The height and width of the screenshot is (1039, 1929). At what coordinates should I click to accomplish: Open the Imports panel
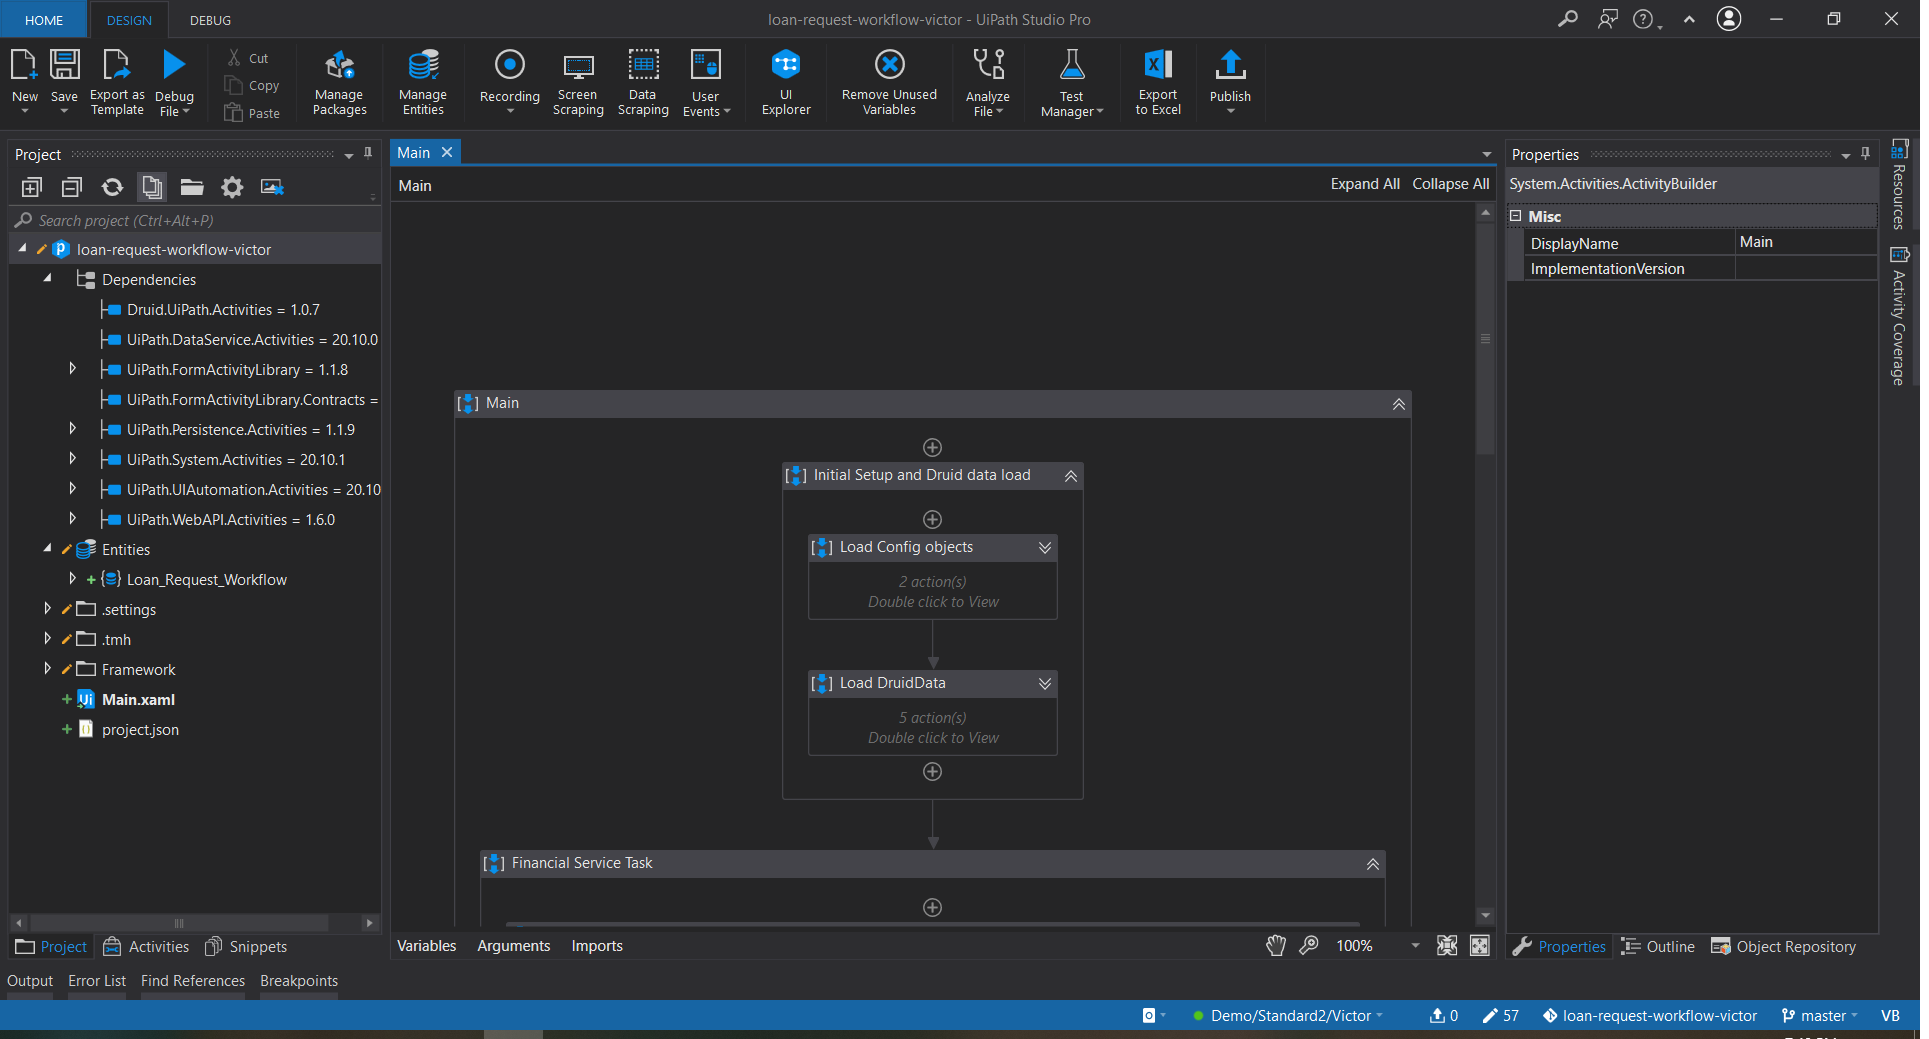[597, 946]
